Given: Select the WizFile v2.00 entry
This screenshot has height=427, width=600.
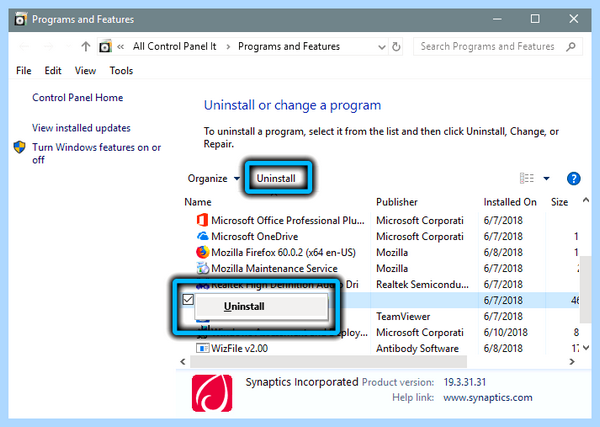Looking at the screenshot, I should [x=239, y=349].
